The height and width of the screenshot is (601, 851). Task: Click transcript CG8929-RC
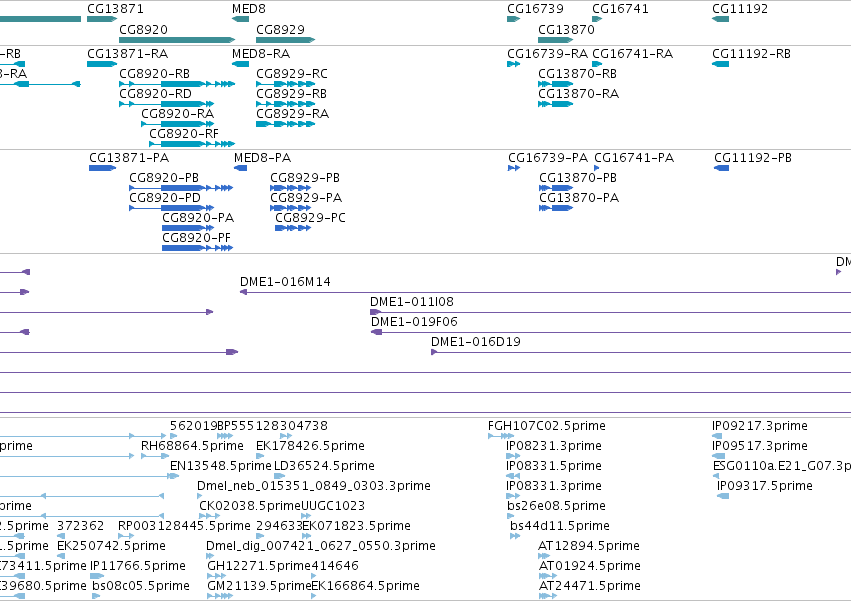pyautogui.click(x=291, y=74)
